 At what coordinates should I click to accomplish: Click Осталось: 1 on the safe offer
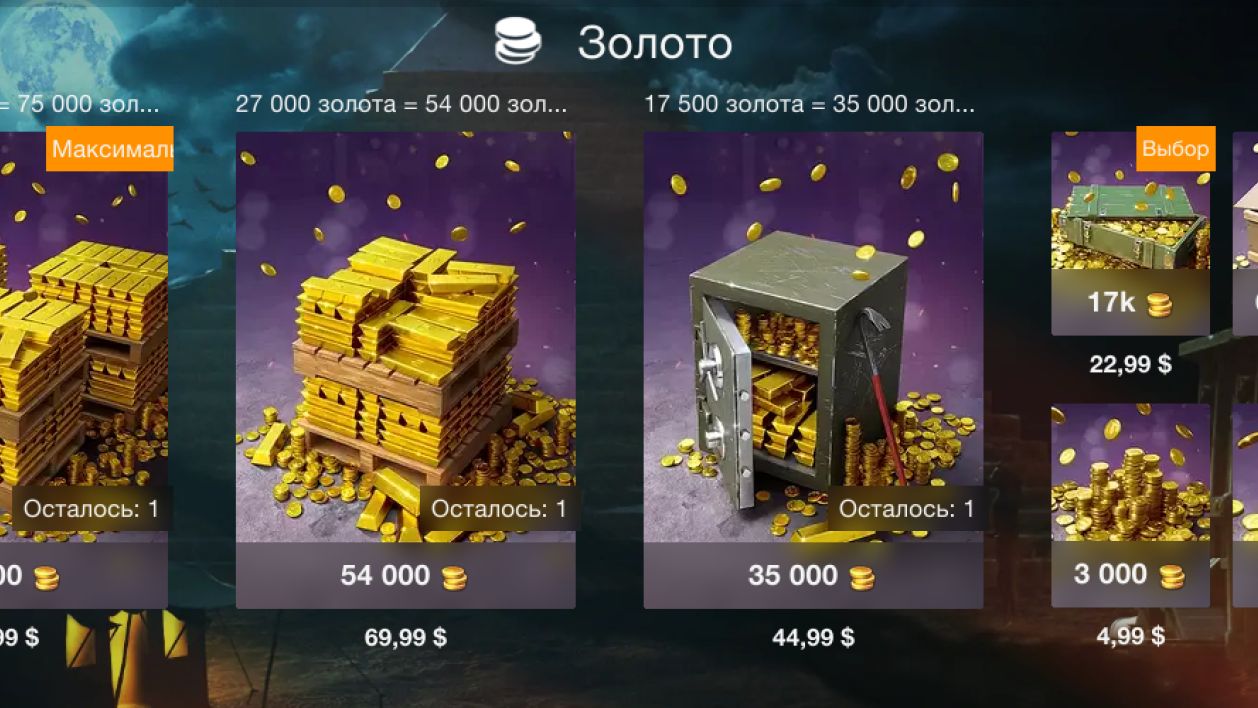[x=906, y=509]
